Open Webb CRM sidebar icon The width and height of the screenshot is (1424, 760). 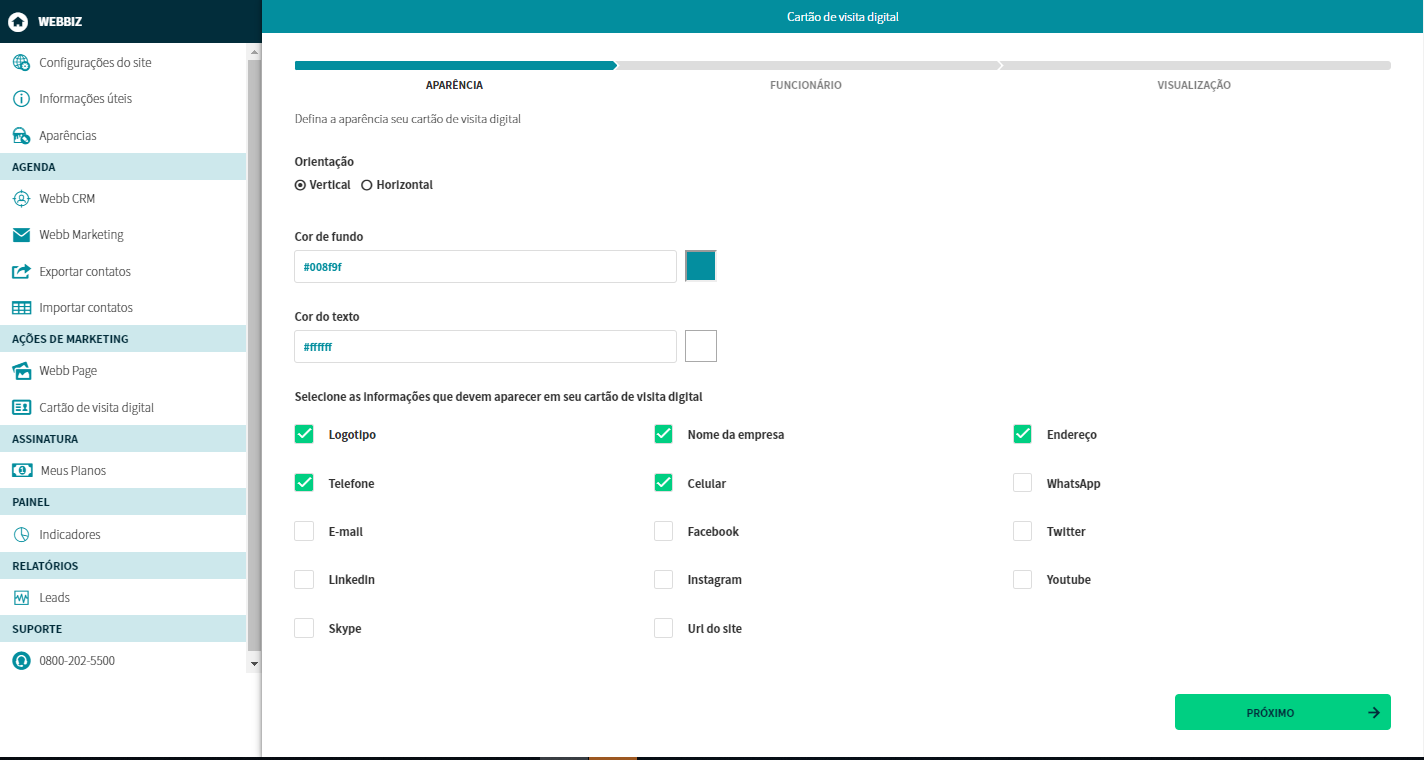21,199
